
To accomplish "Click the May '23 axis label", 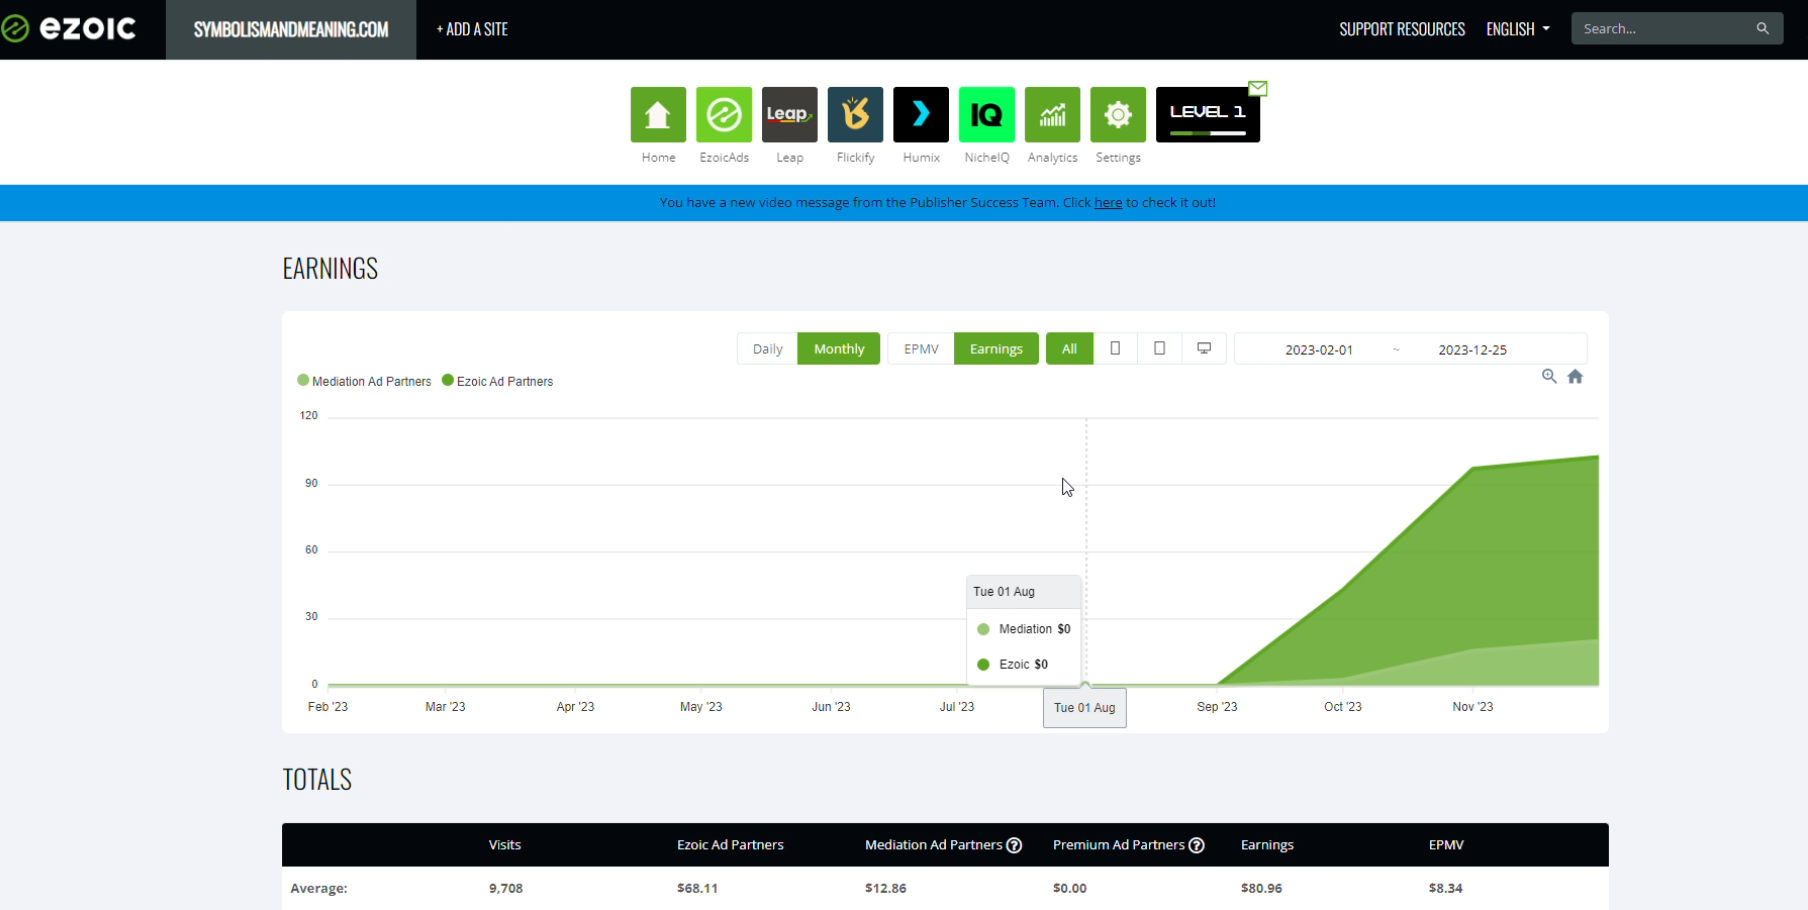I will [701, 706].
